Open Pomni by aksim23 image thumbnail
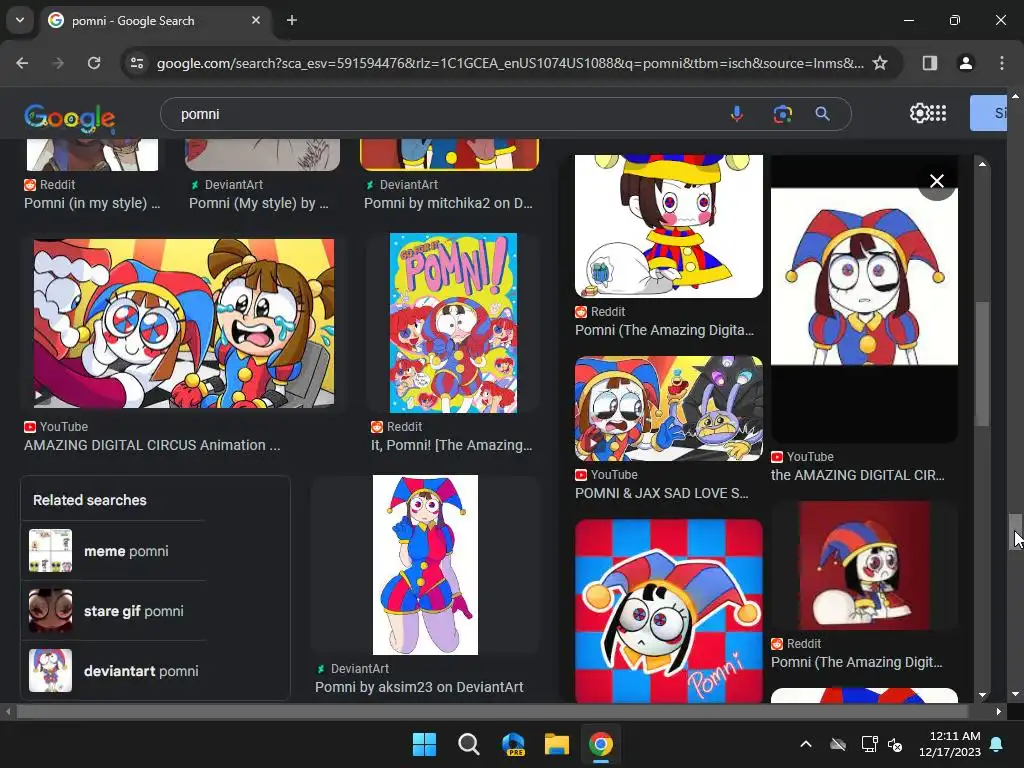1024x768 pixels. point(425,565)
